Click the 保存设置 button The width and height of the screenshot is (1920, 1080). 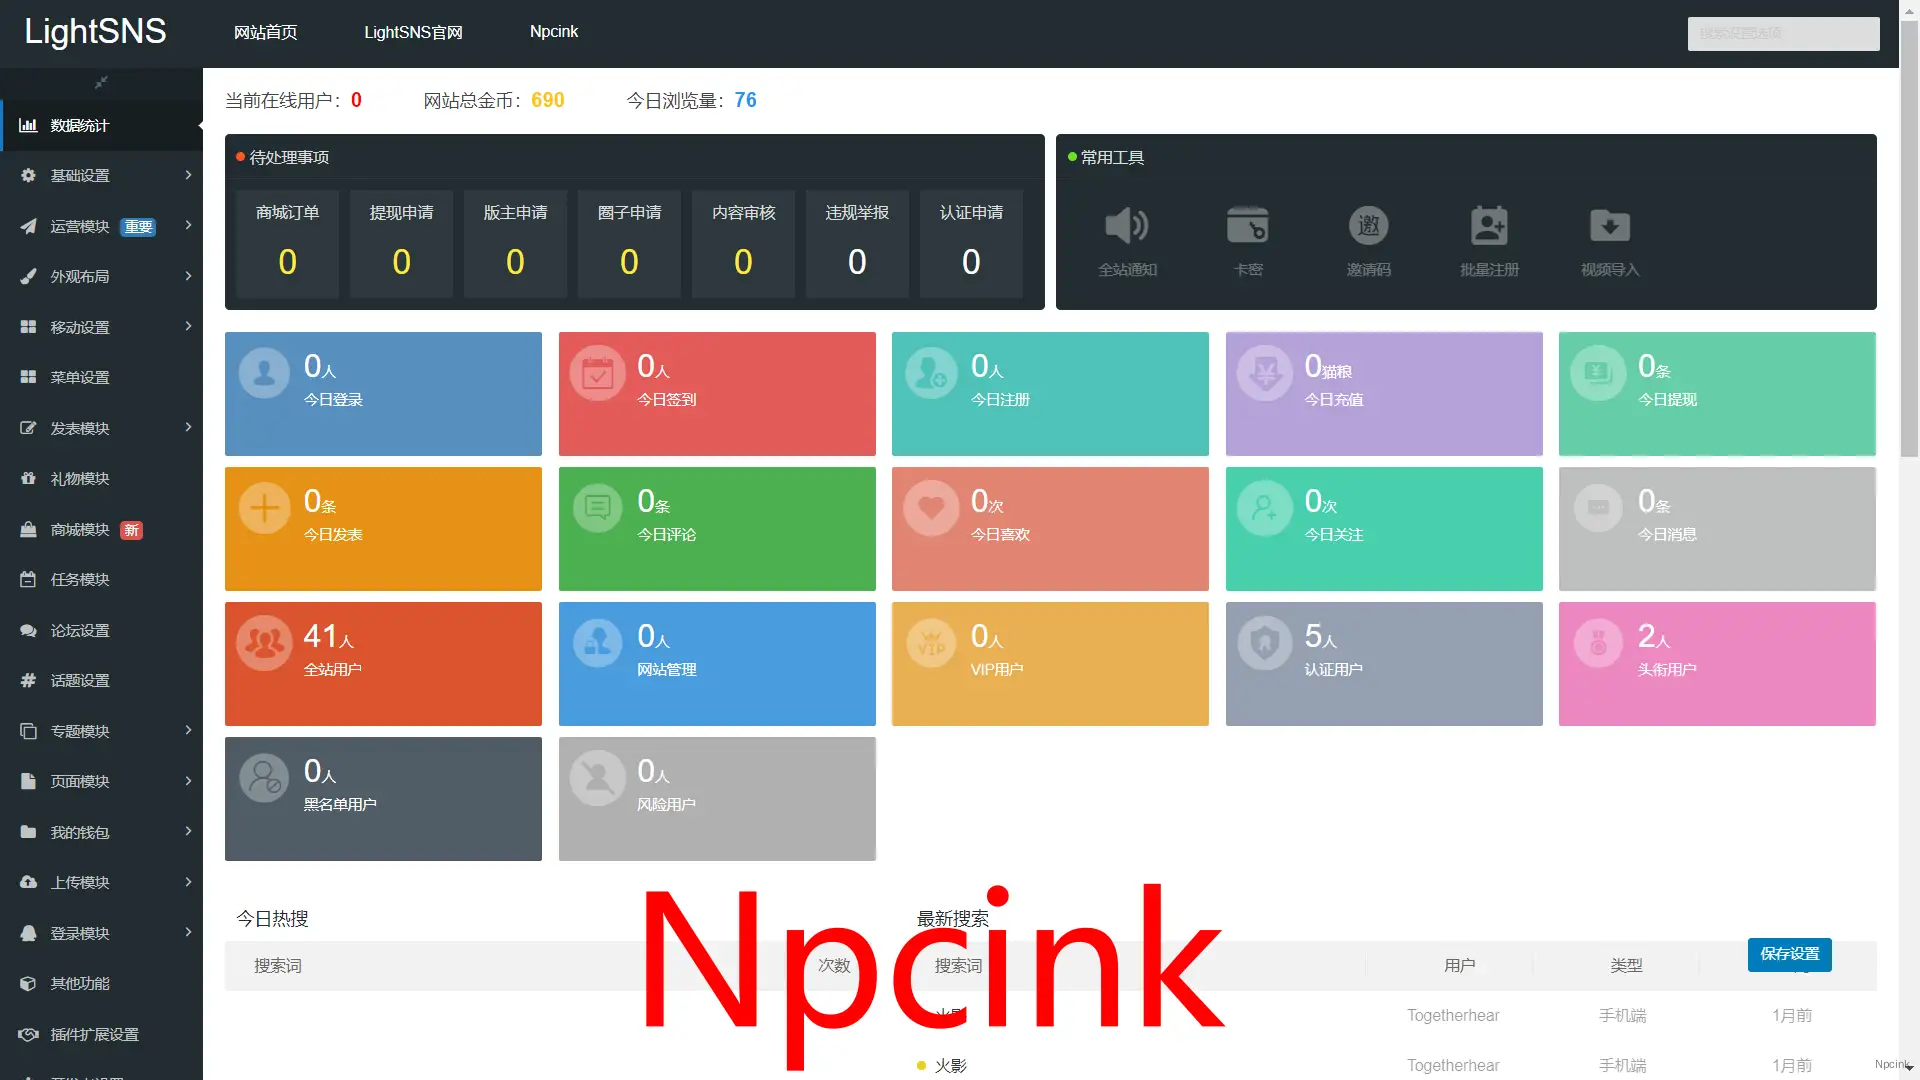[1789, 954]
